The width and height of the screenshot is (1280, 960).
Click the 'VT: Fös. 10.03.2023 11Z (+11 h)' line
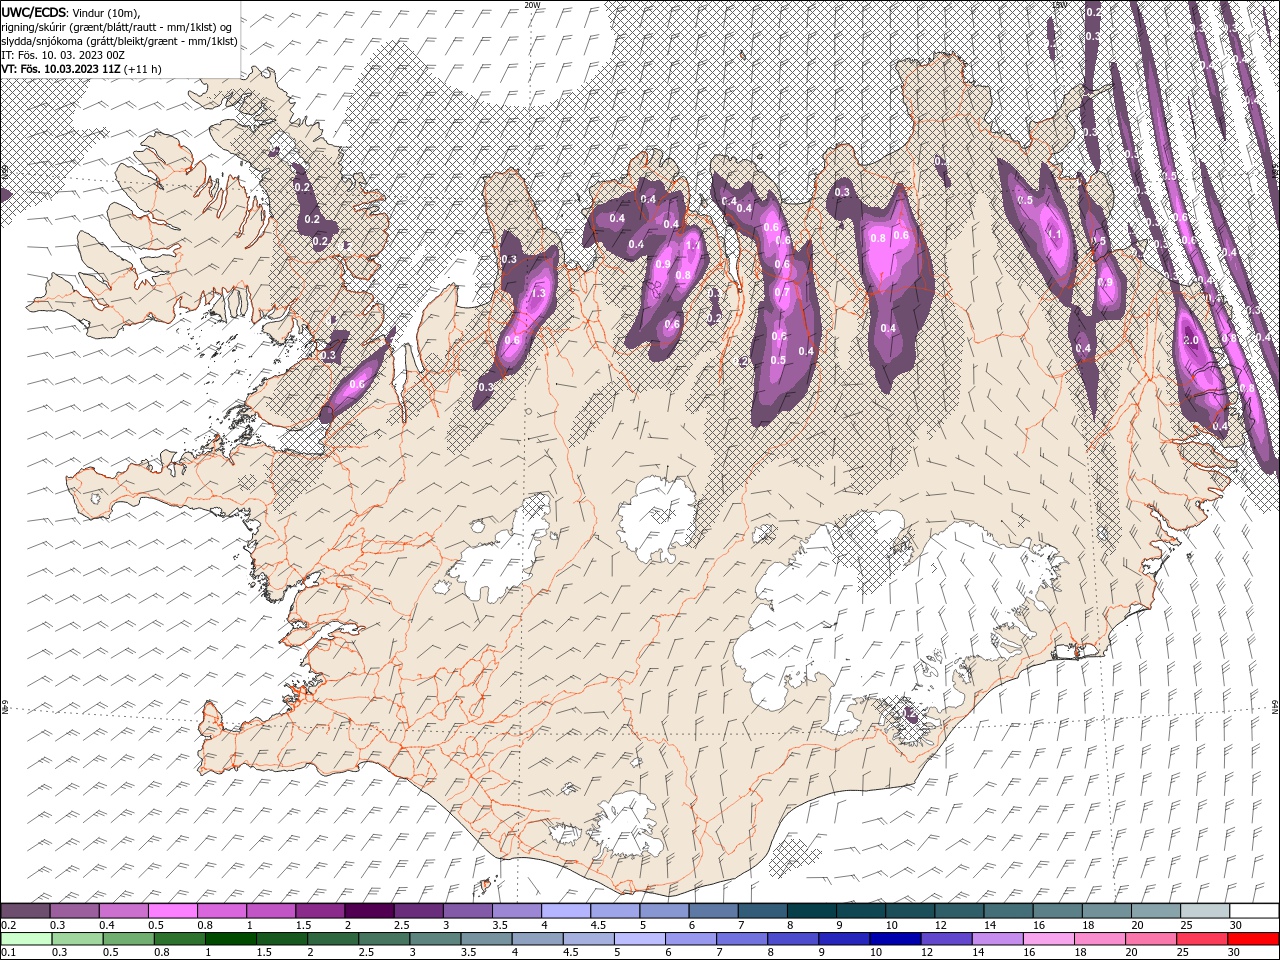coord(81,69)
